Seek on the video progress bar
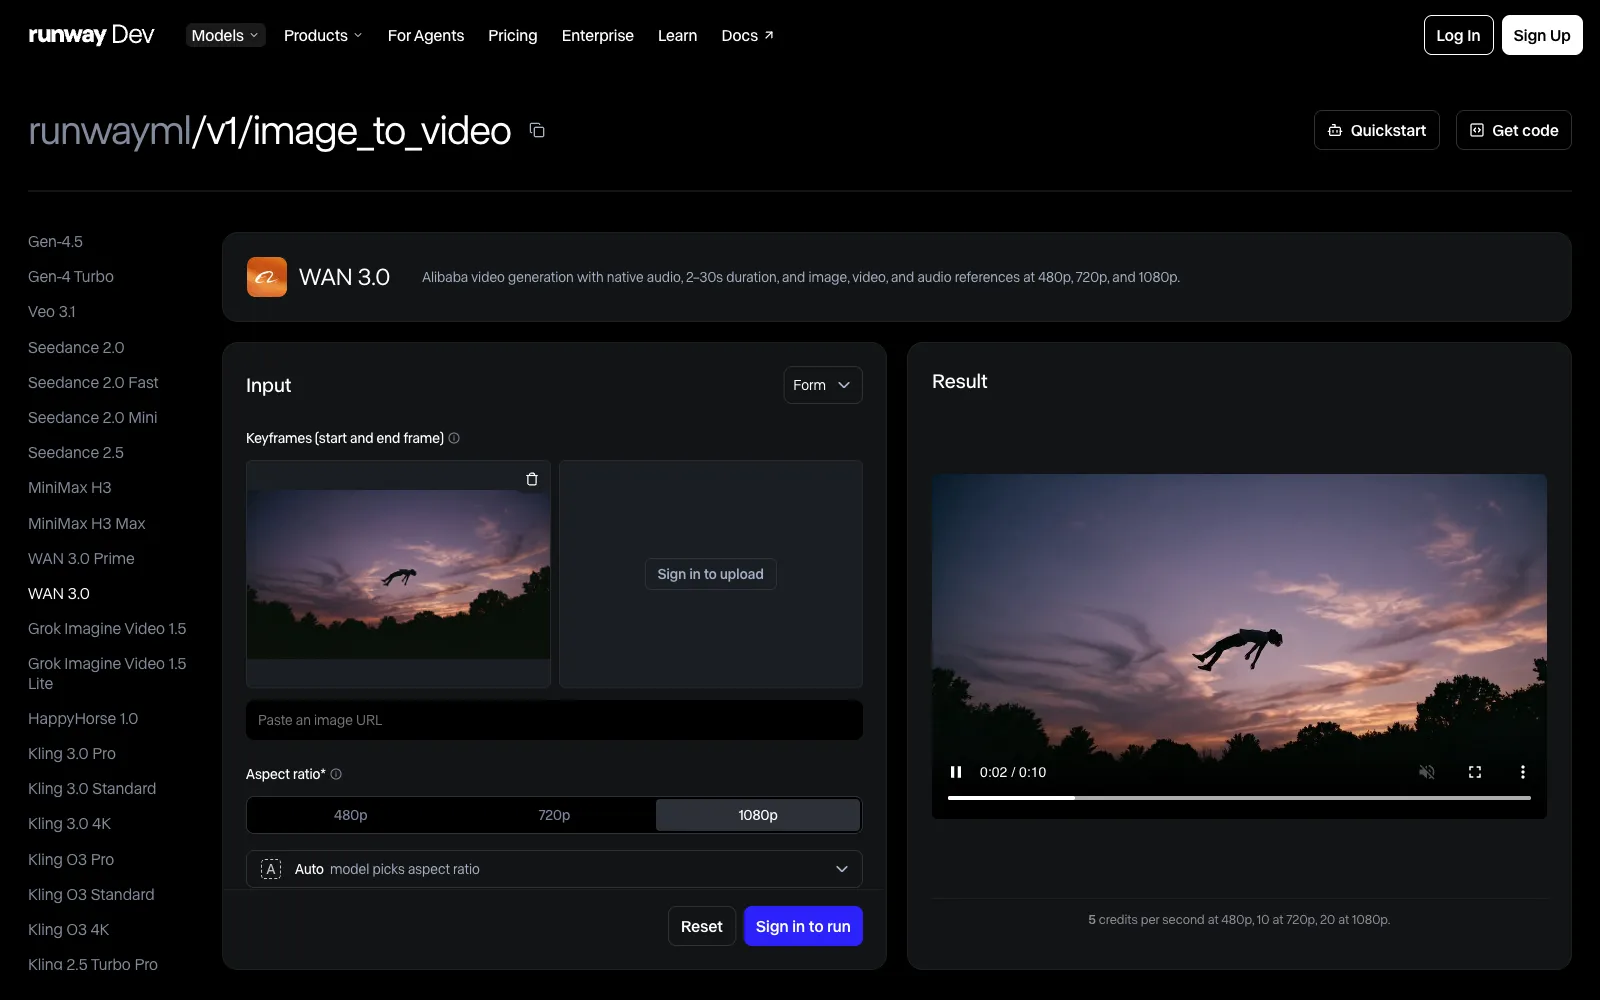Viewport: 1600px width, 1000px height. coord(1239,798)
